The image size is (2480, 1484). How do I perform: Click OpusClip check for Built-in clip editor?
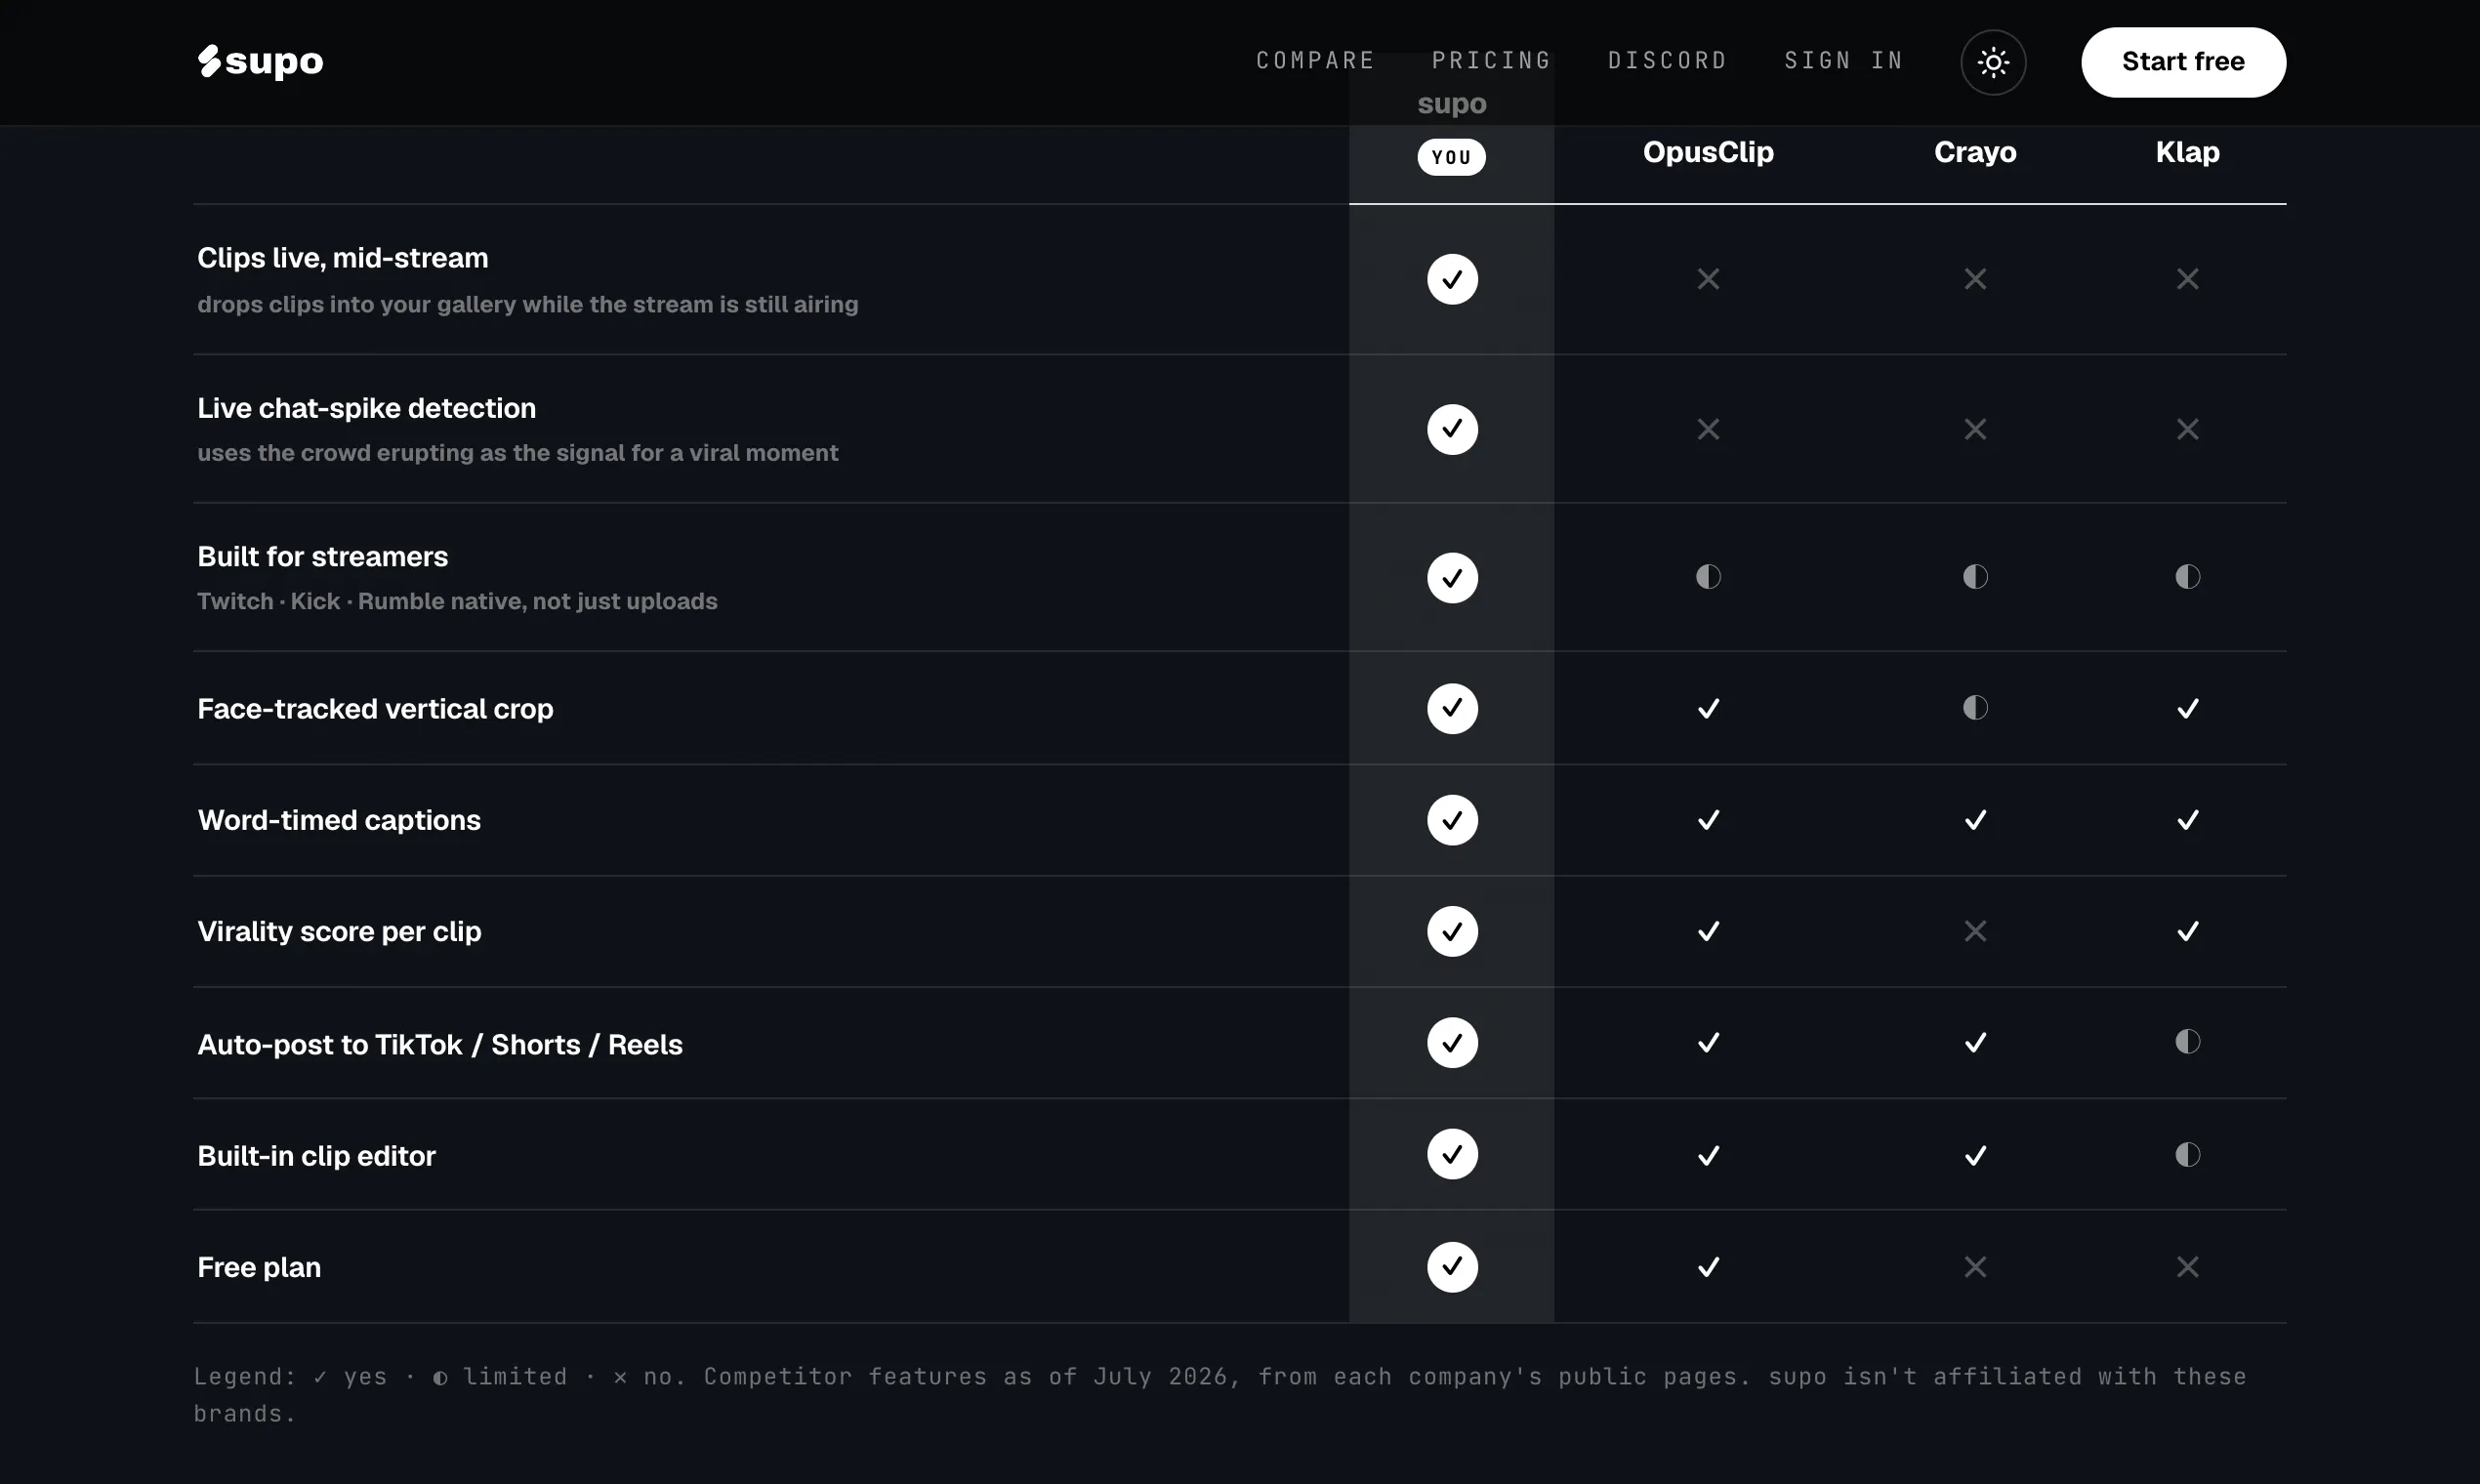1708,1155
